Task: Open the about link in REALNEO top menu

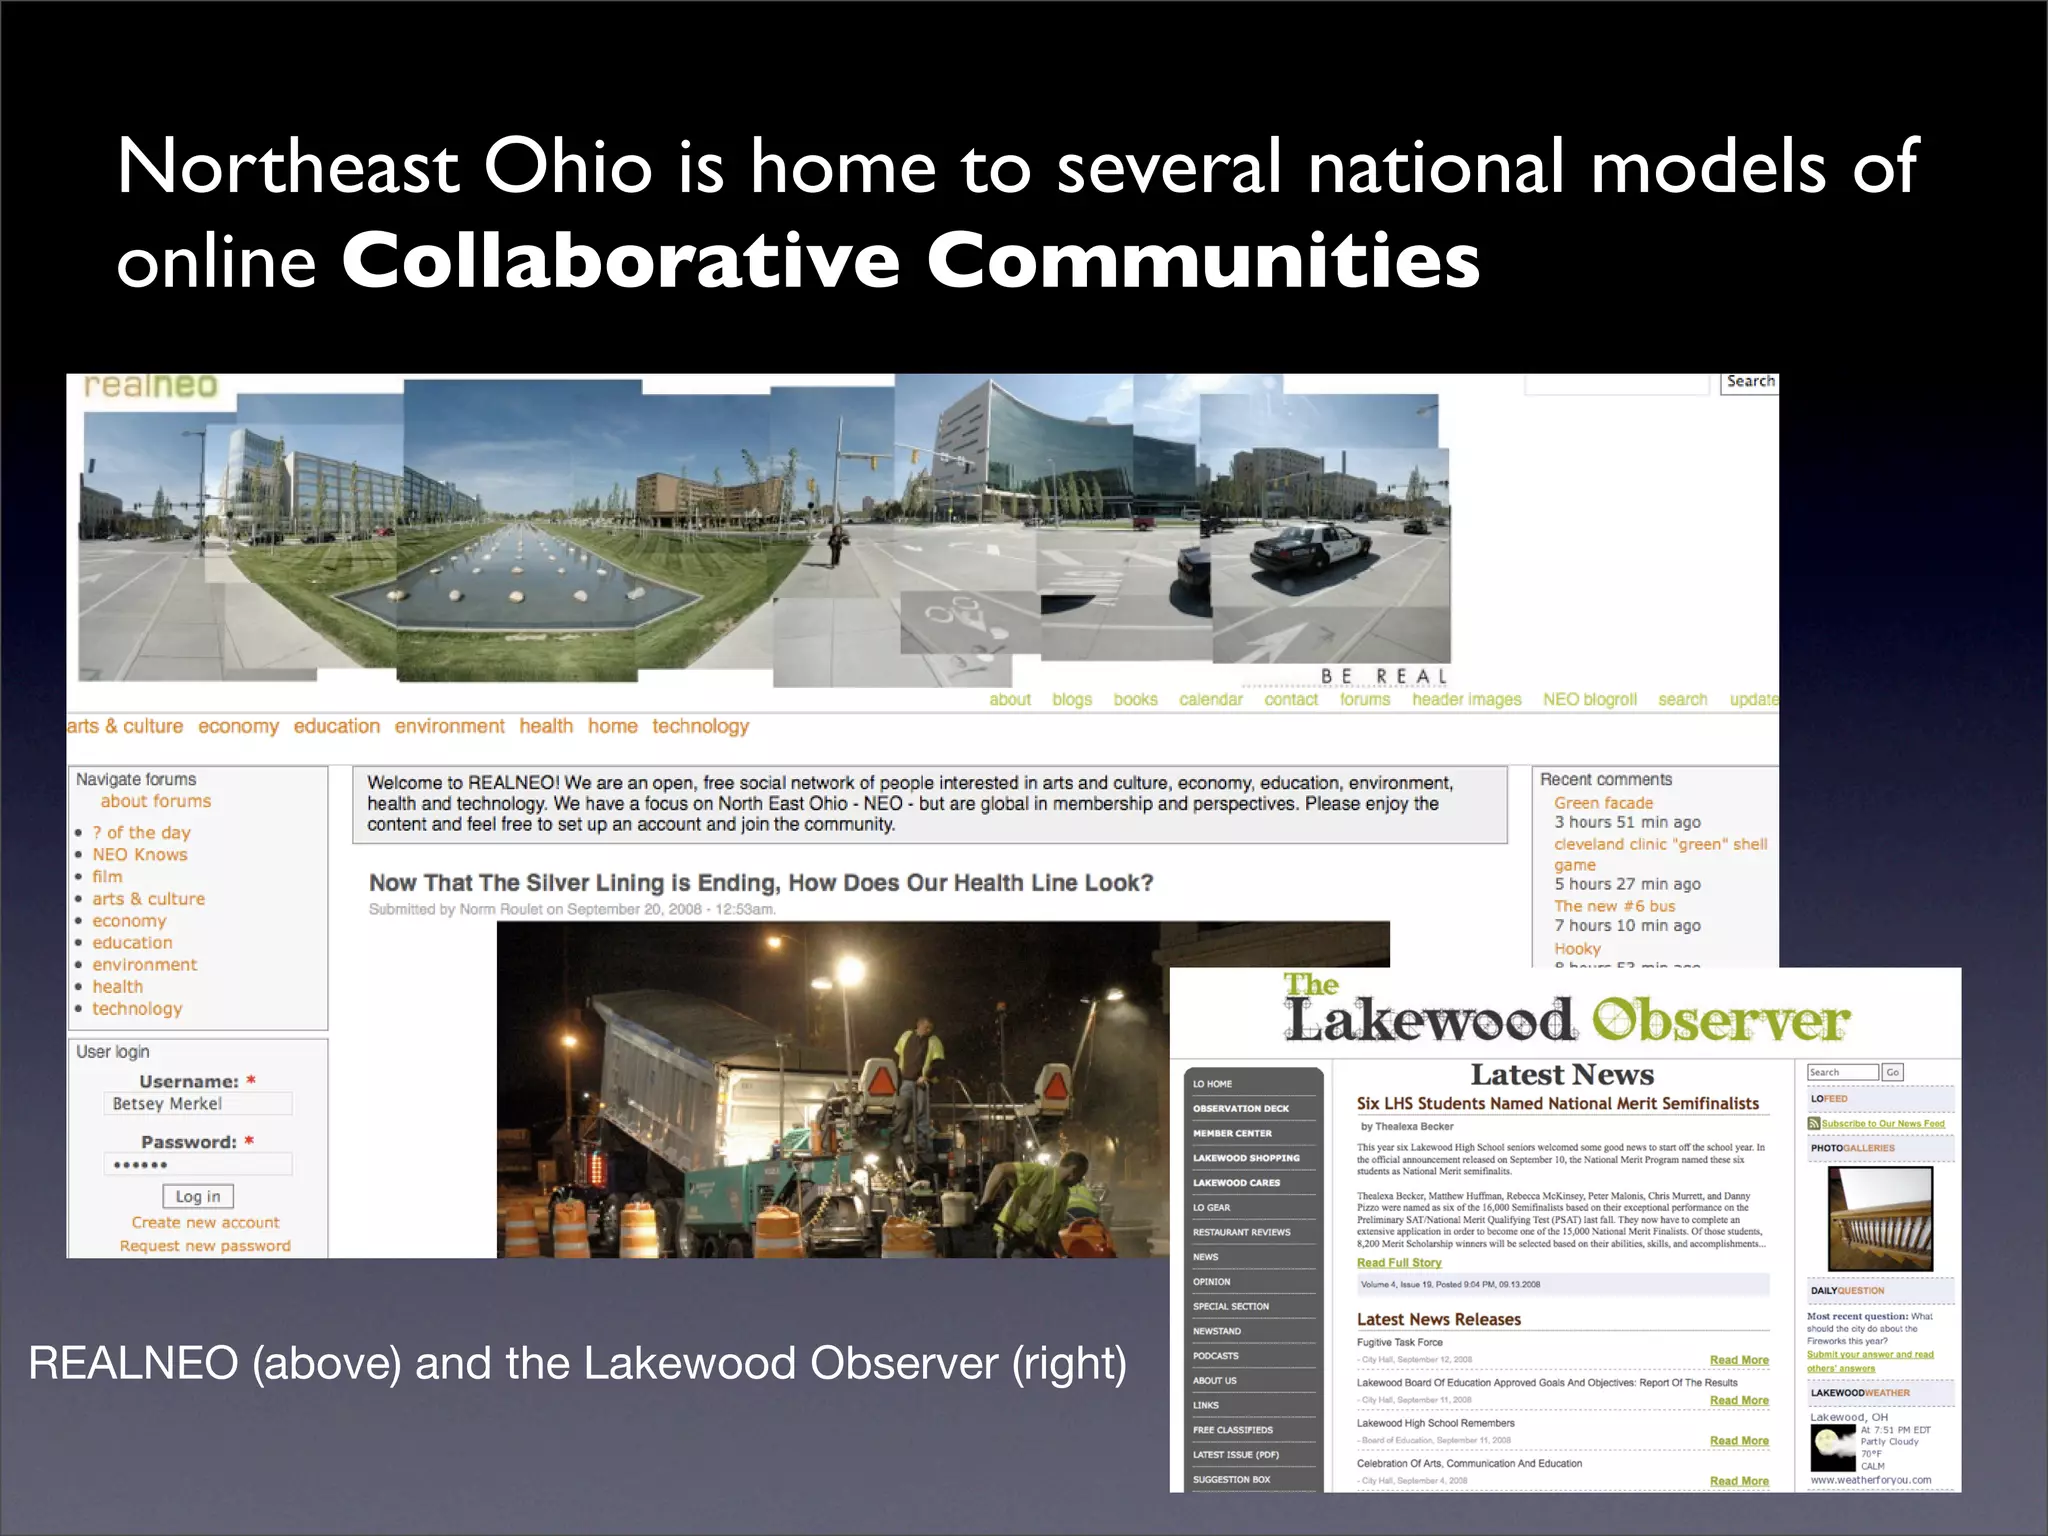Action: coord(1010,700)
